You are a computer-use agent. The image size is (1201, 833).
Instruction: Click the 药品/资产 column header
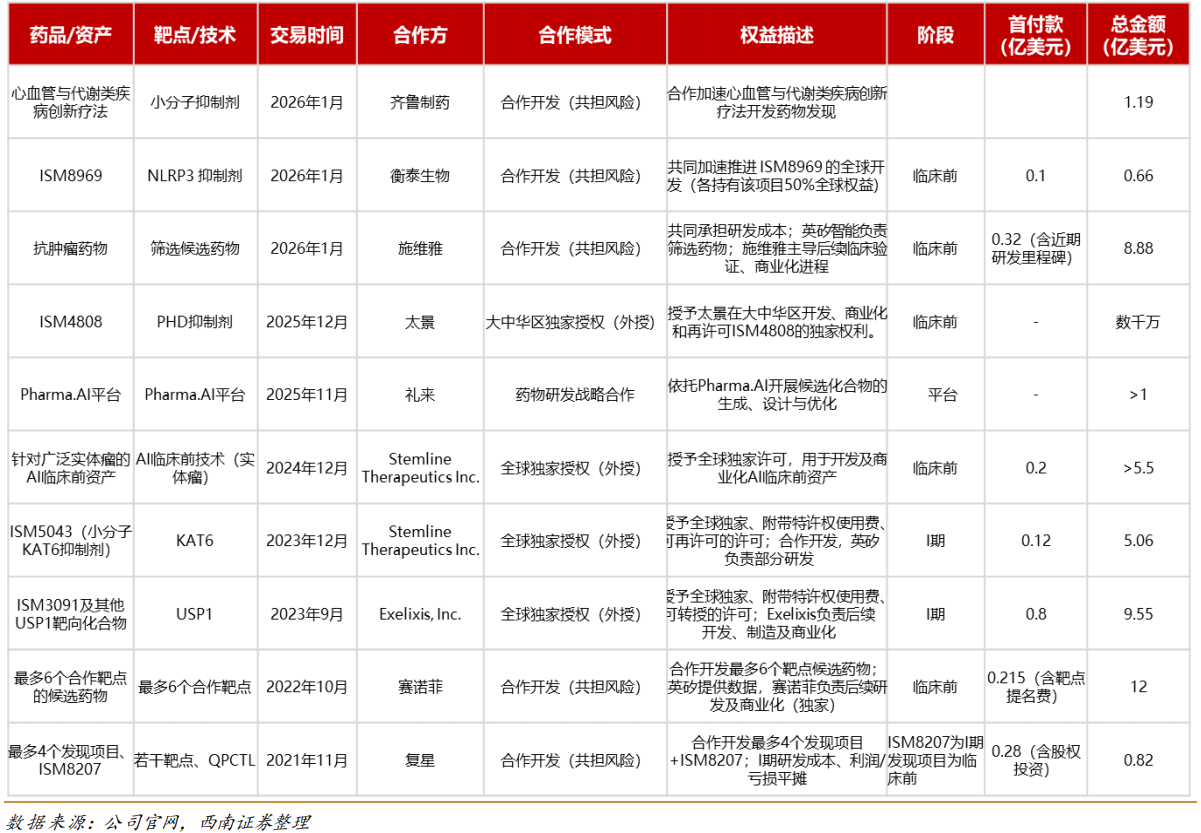click(x=70, y=35)
